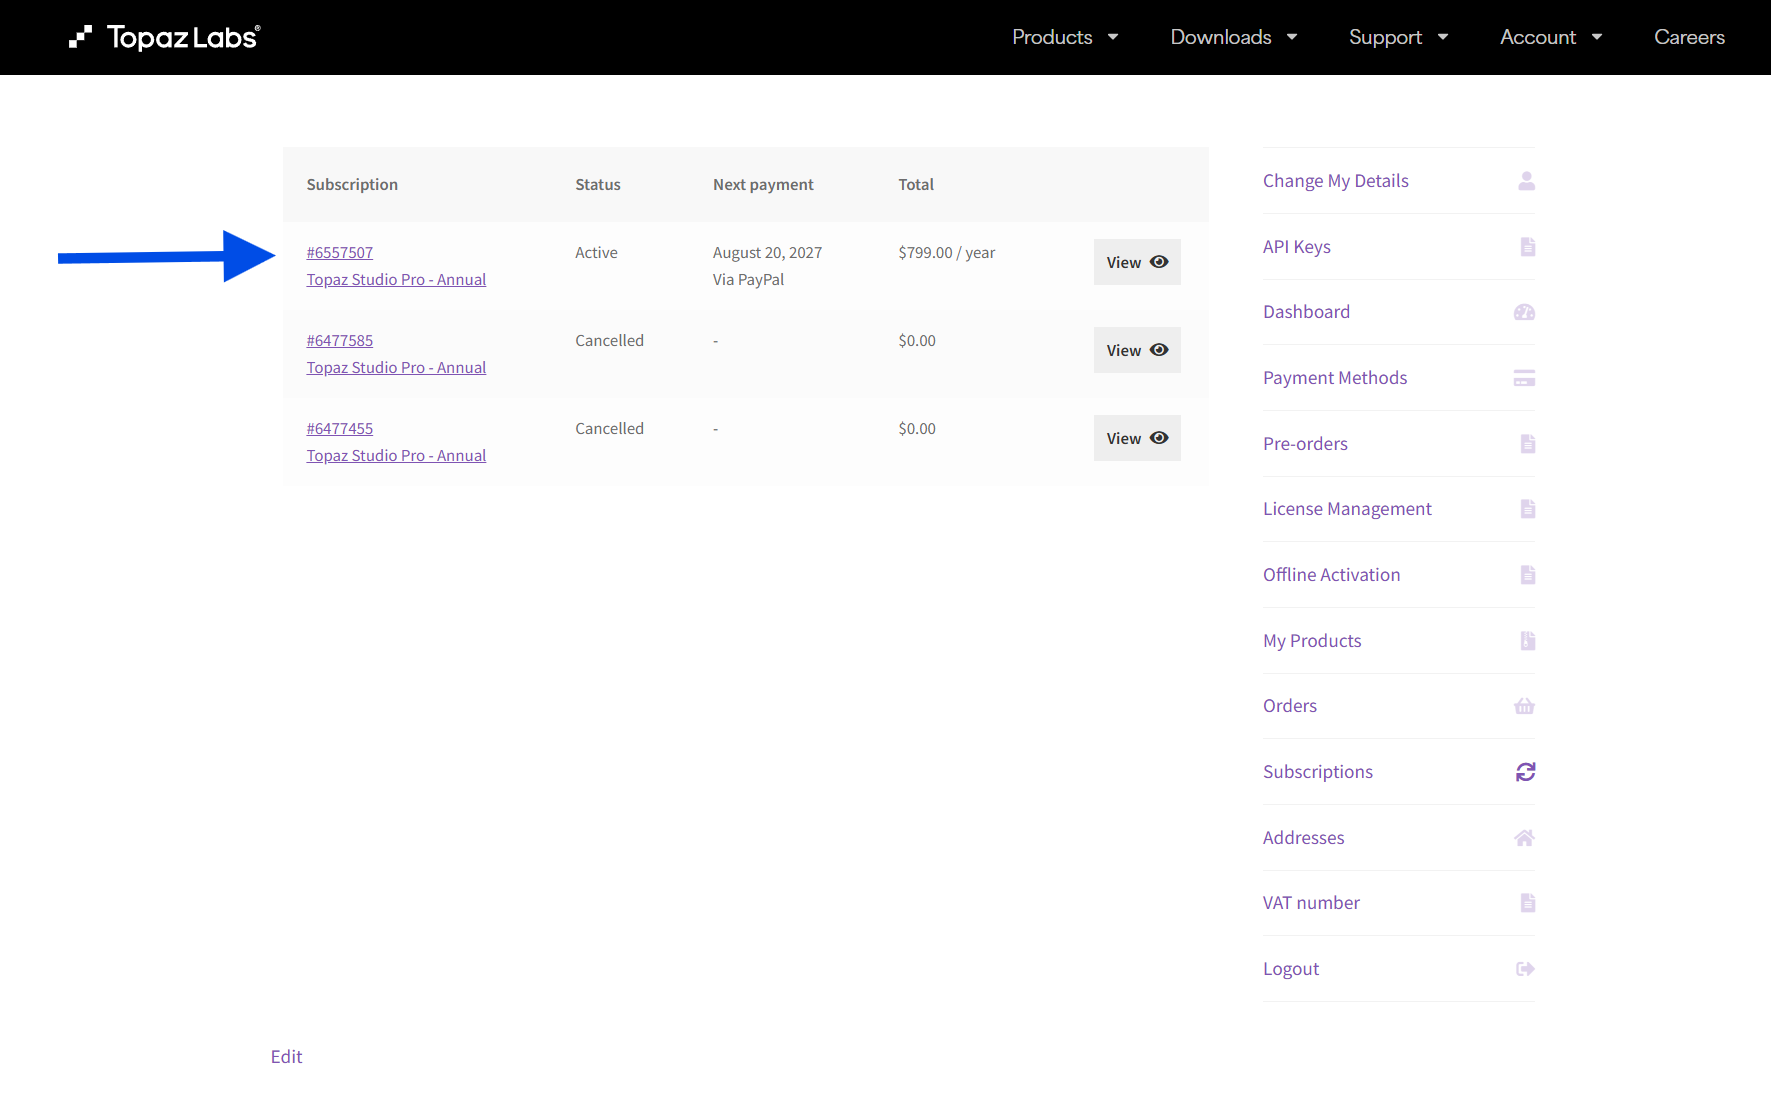This screenshot has width=1771, height=1096.
Task: Open Topaz Studio Pro - Annual for #6477585
Action: tap(396, 368)
